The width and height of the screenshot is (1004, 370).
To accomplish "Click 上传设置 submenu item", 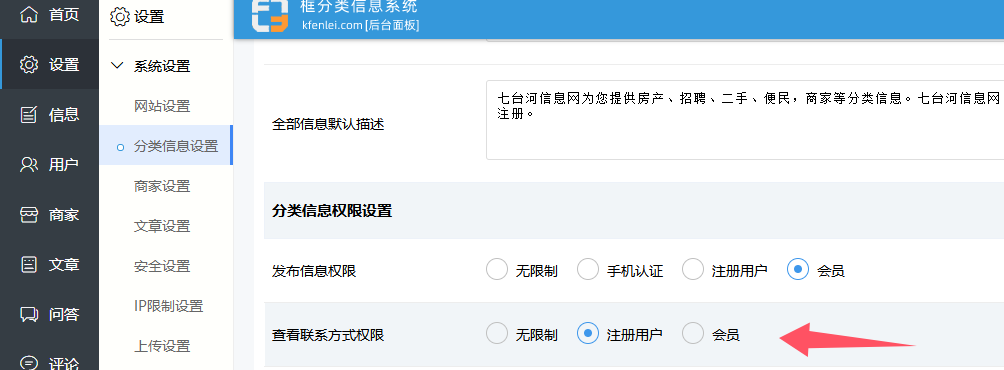I will [x=162, y=346].
